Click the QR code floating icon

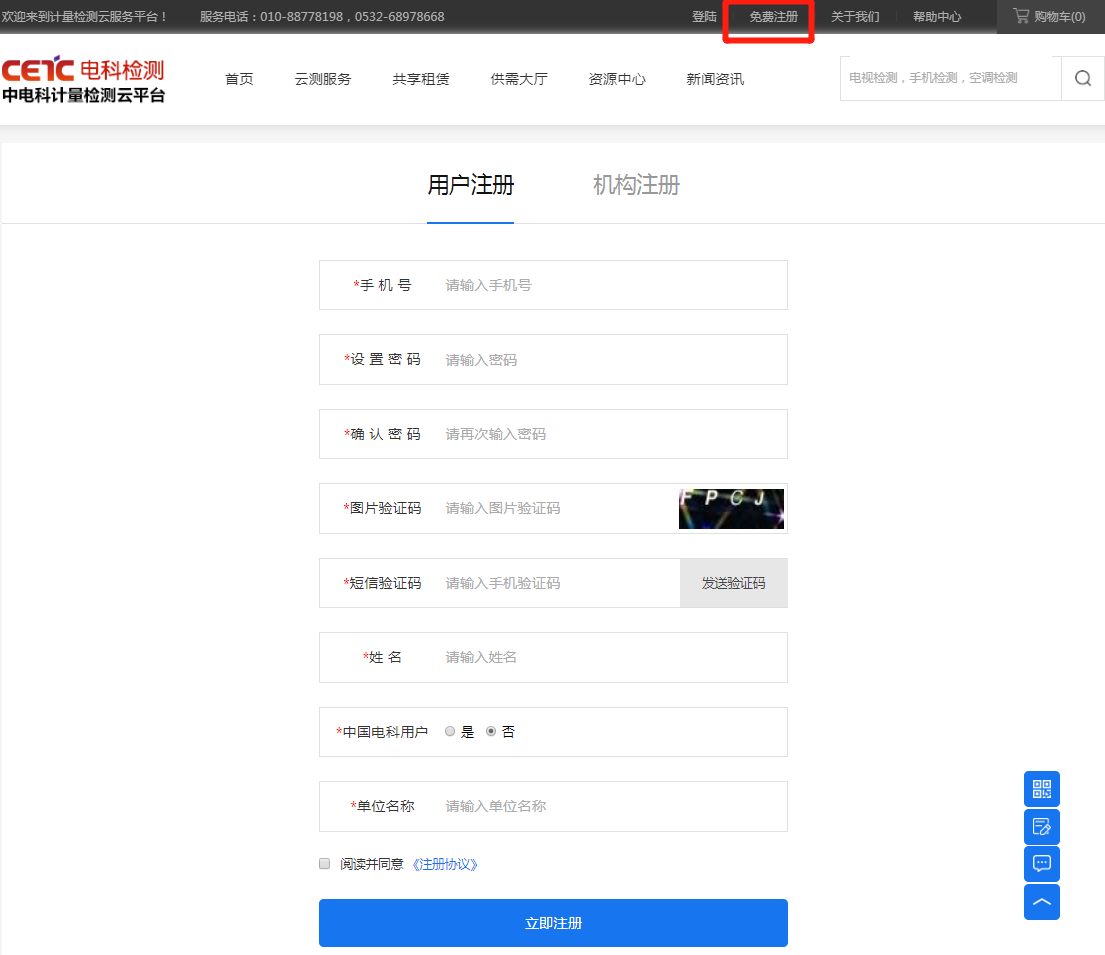(x=1041, y=789)
